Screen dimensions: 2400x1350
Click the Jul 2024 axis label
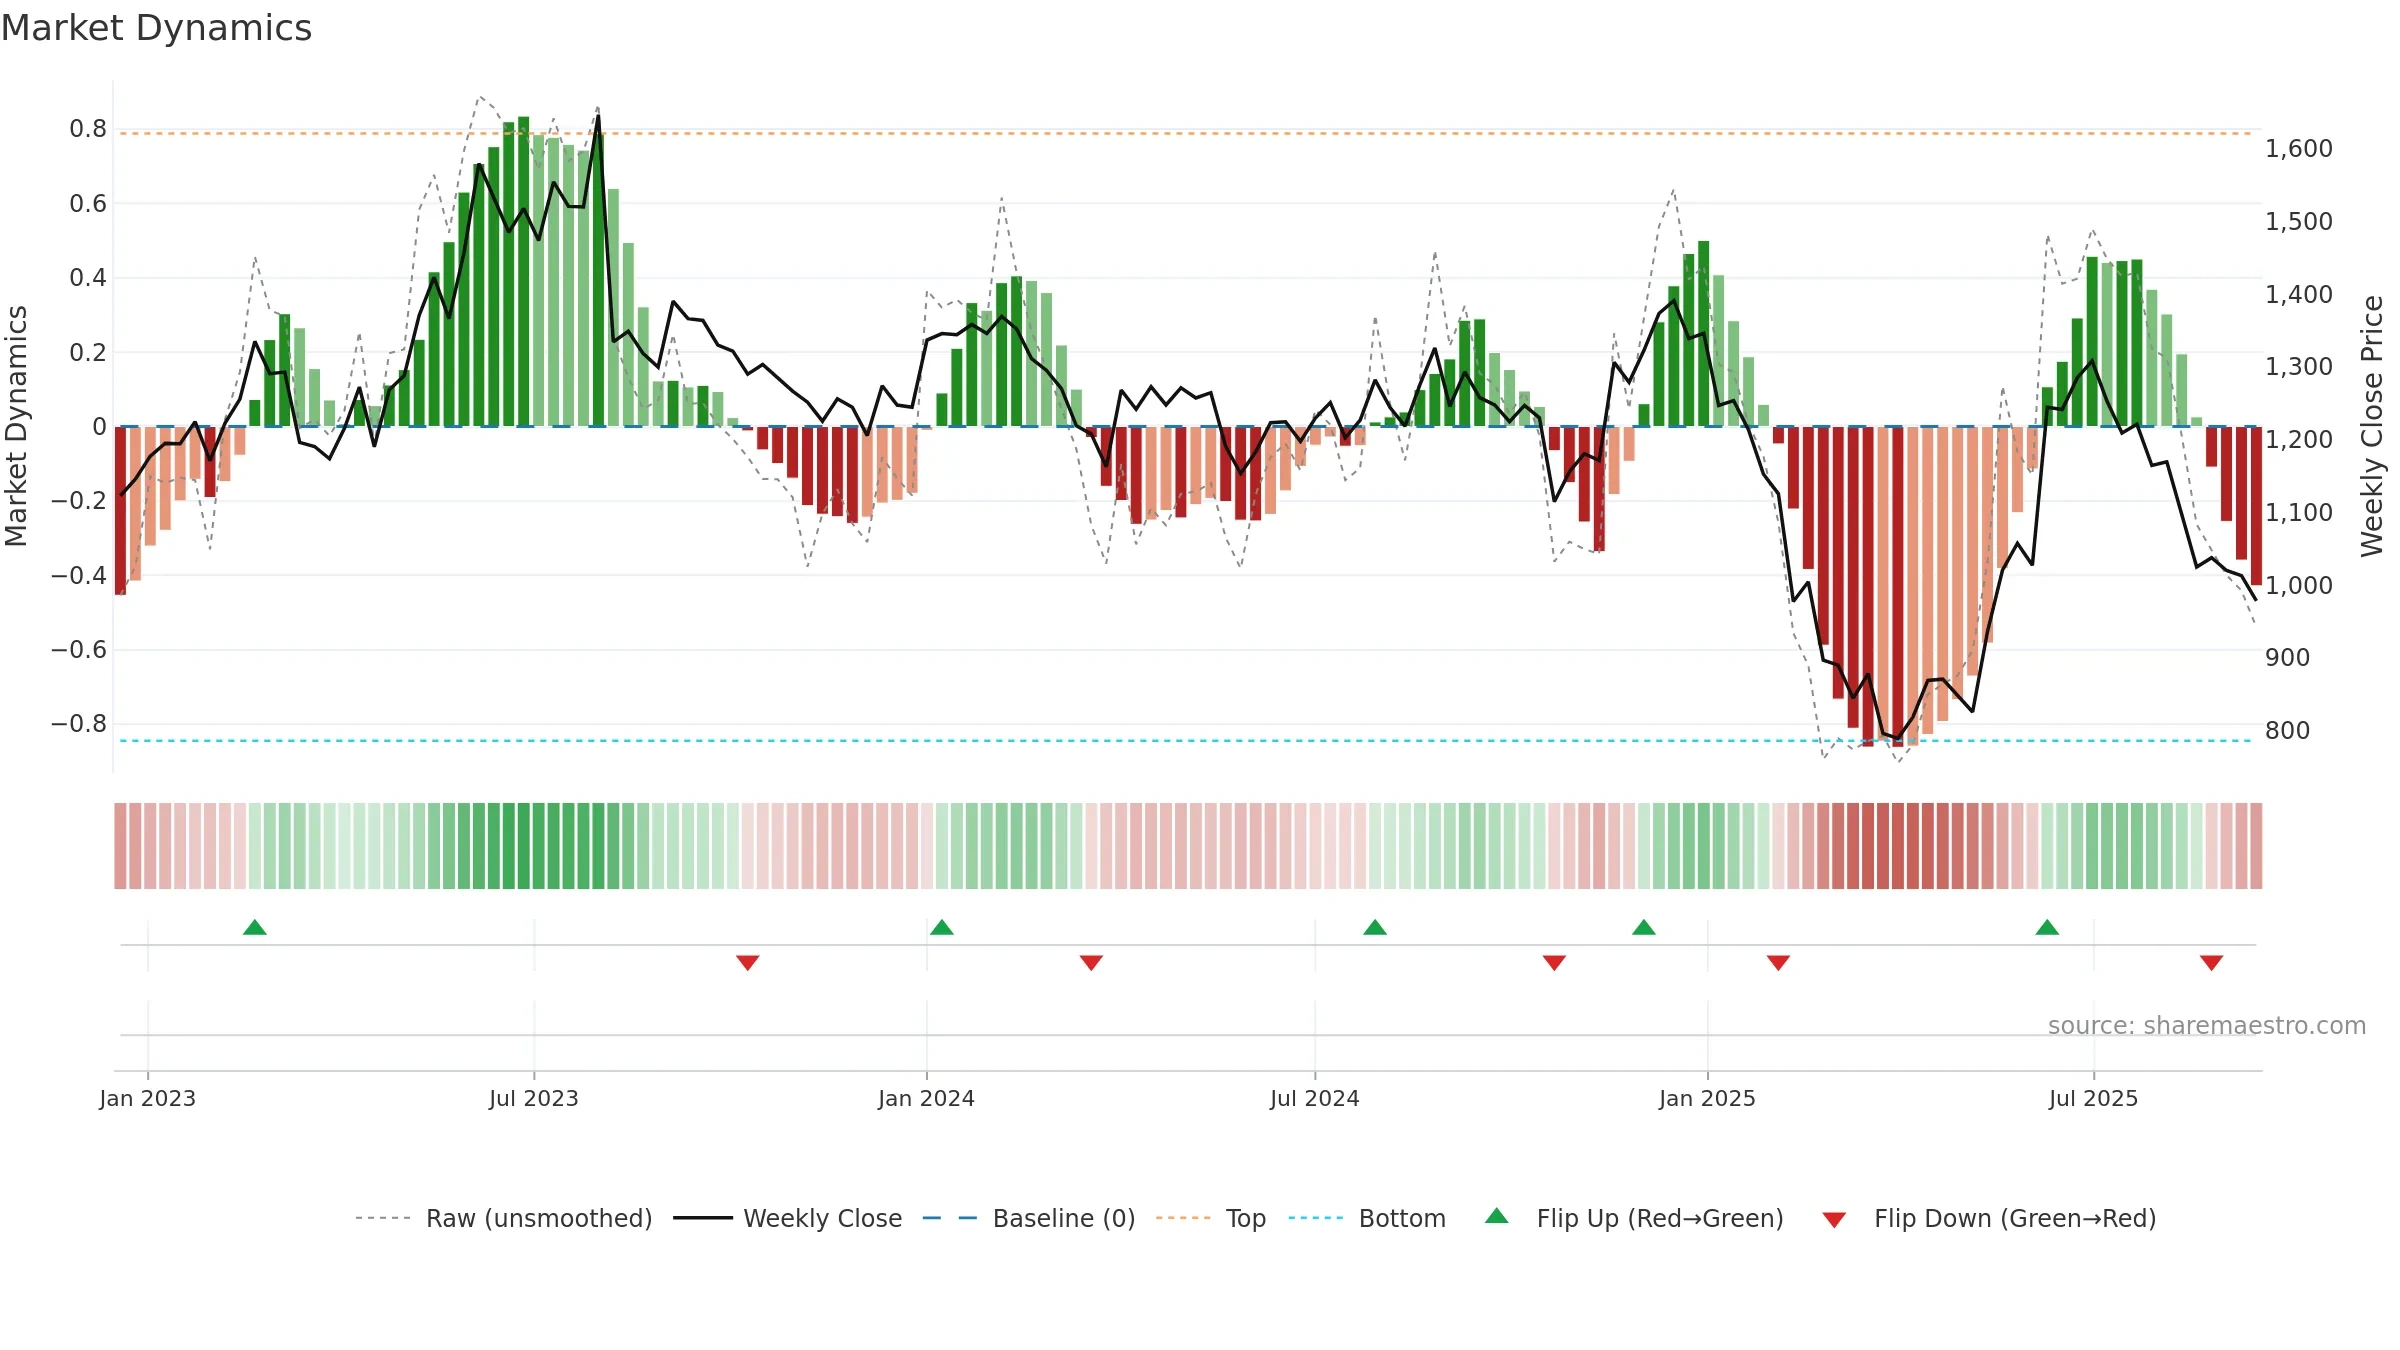(1315, 1098)
